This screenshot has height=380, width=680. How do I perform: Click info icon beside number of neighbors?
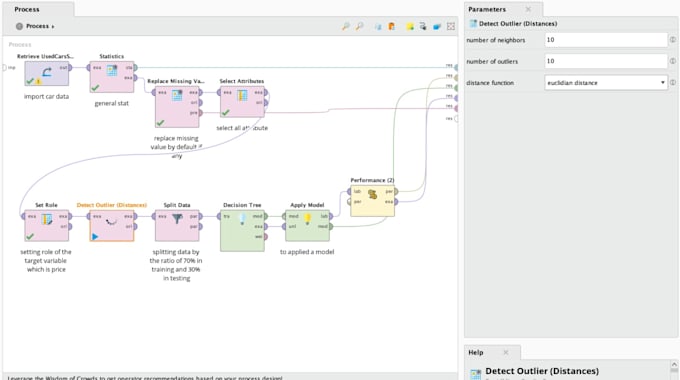point(673,40)
